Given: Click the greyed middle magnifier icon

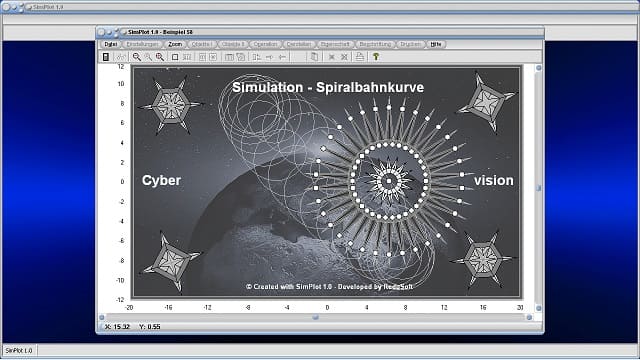Looking at the screenshot, I should 148,57.
